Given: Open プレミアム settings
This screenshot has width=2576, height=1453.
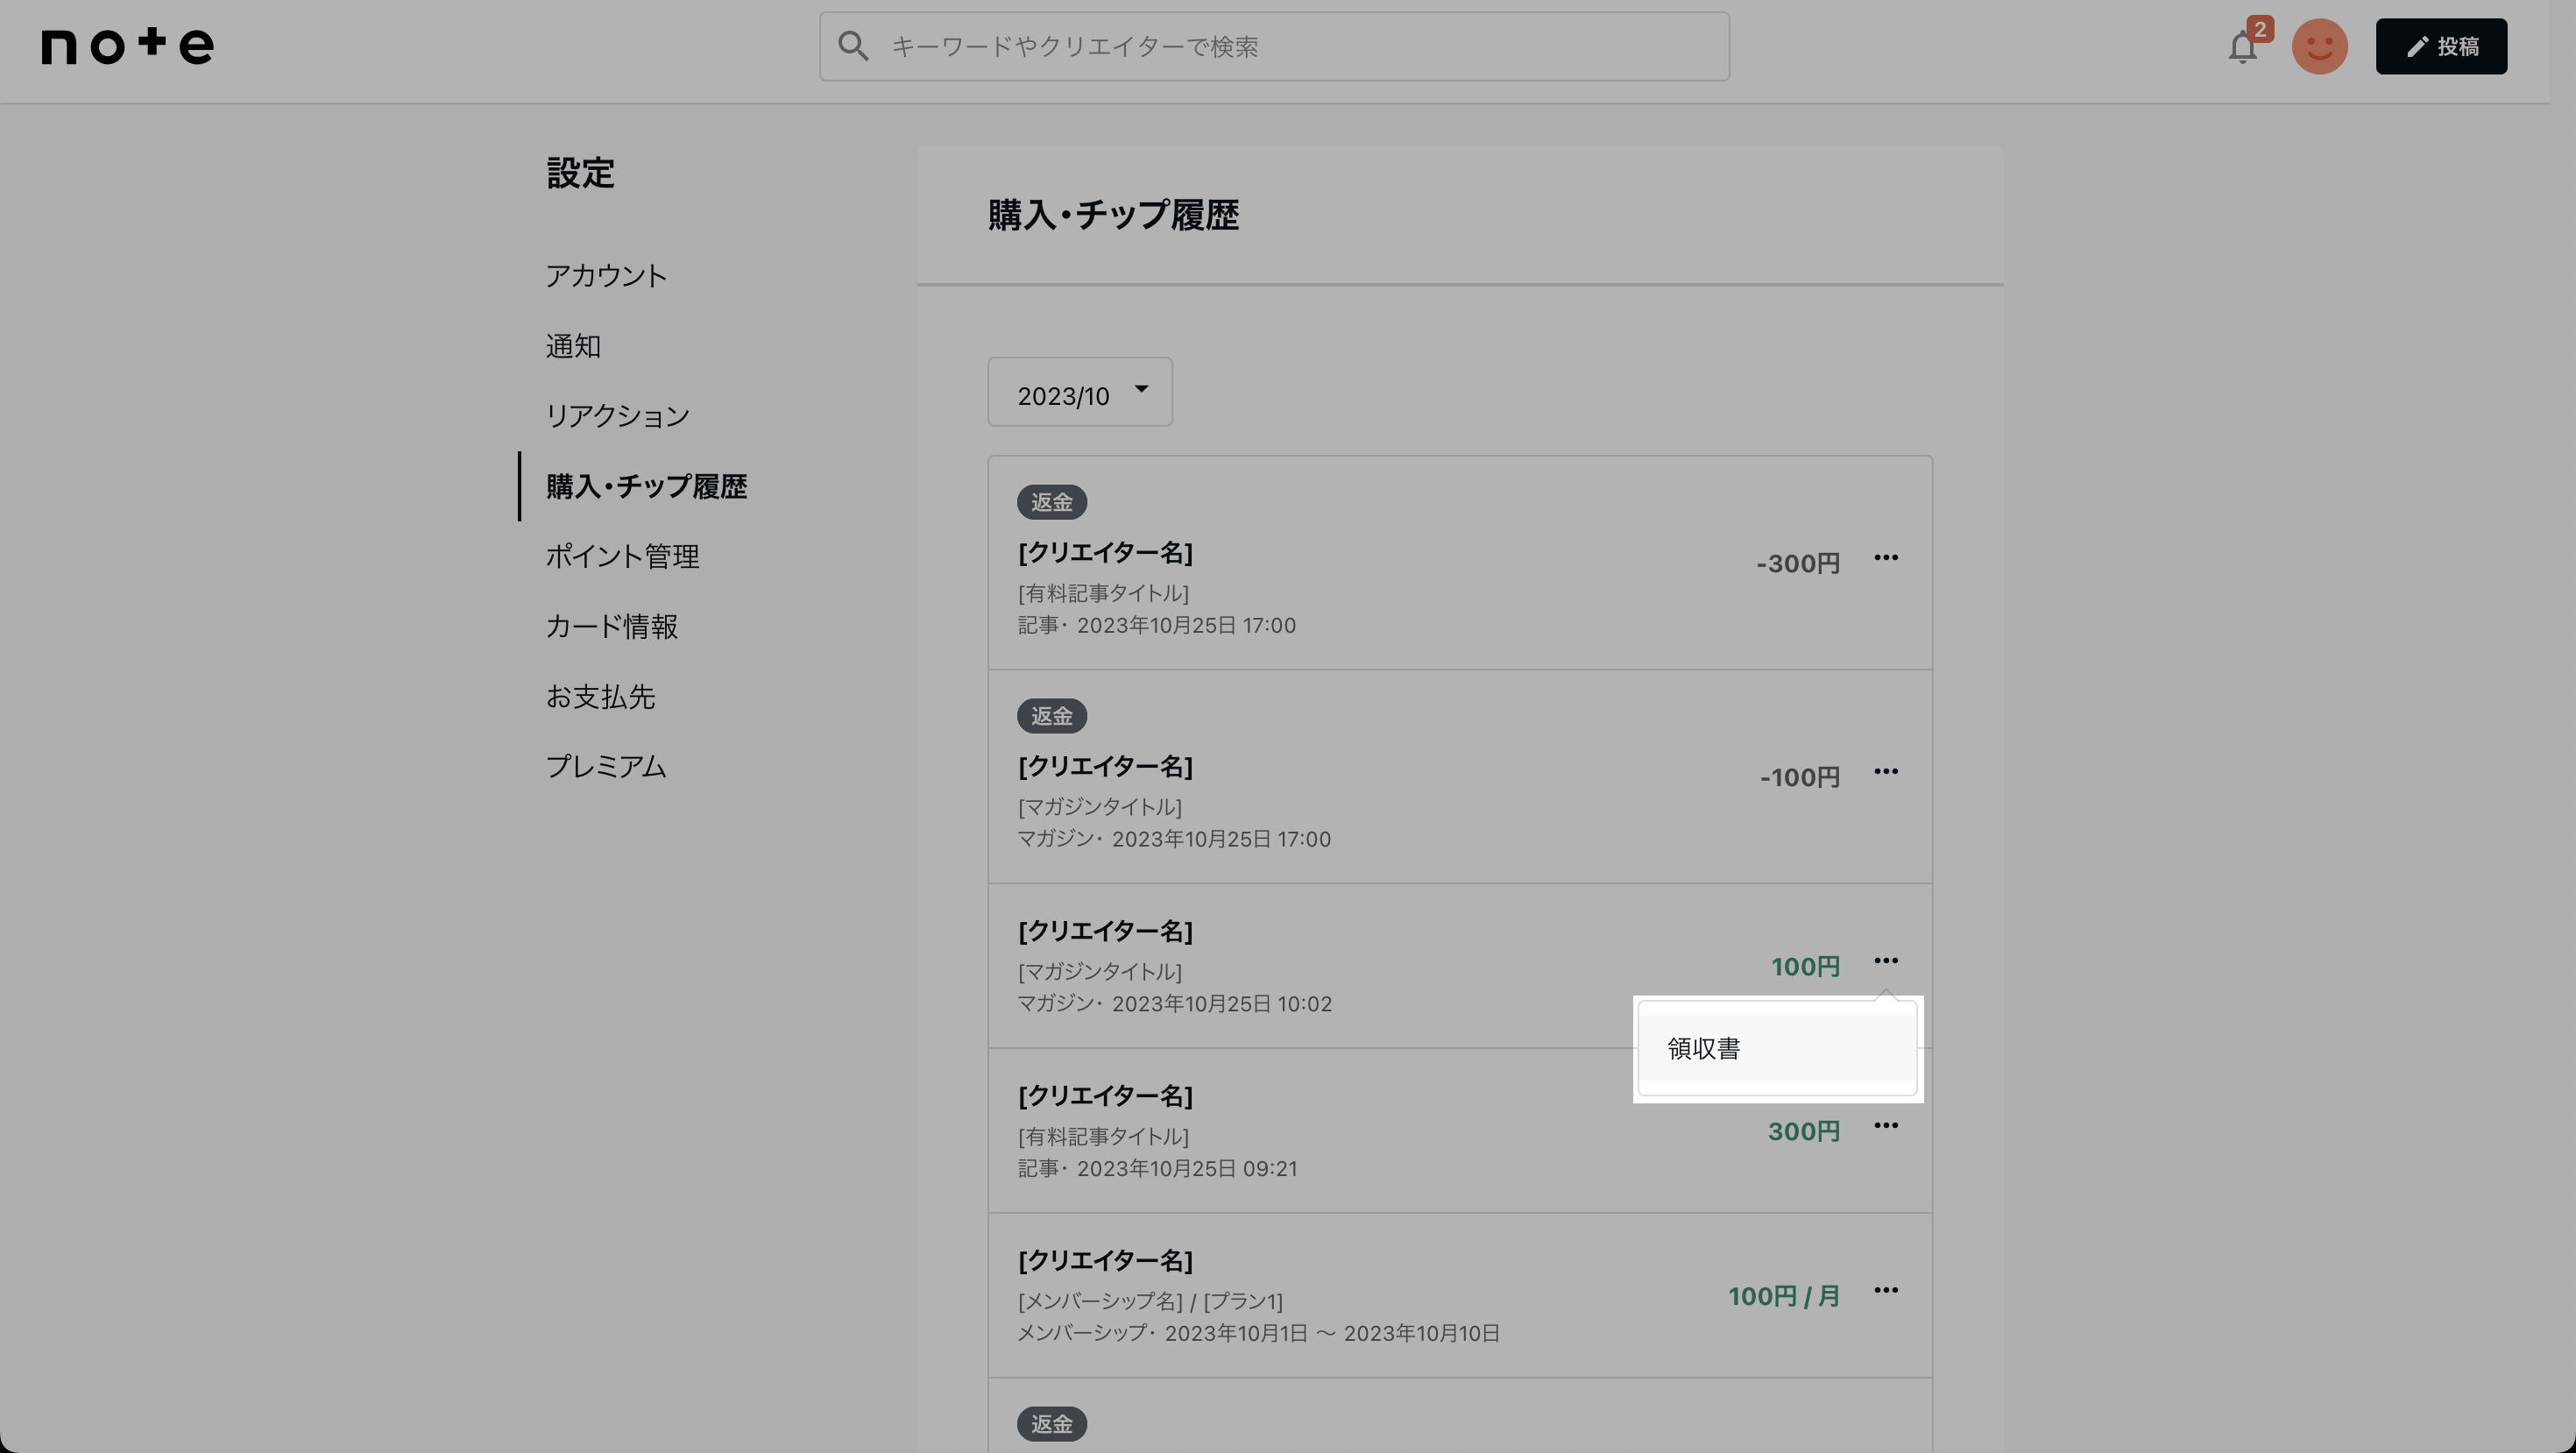Looking at the screenshot, I should click(x=605, y=766).
